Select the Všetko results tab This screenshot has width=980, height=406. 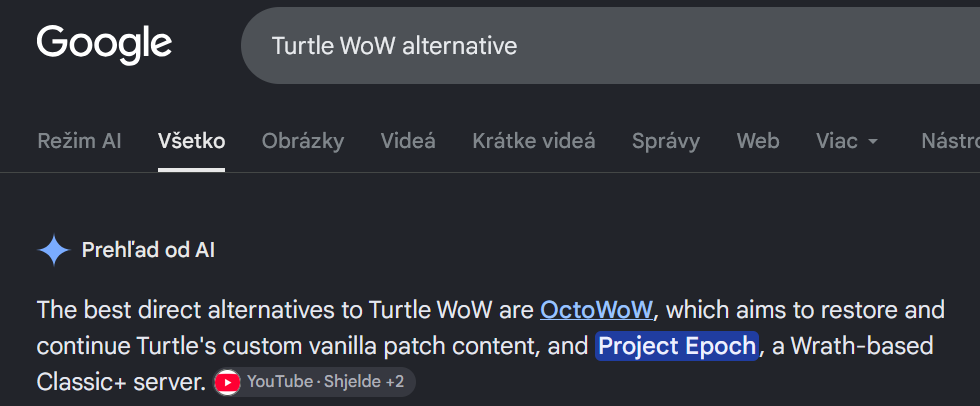click(x=191, y=141)
